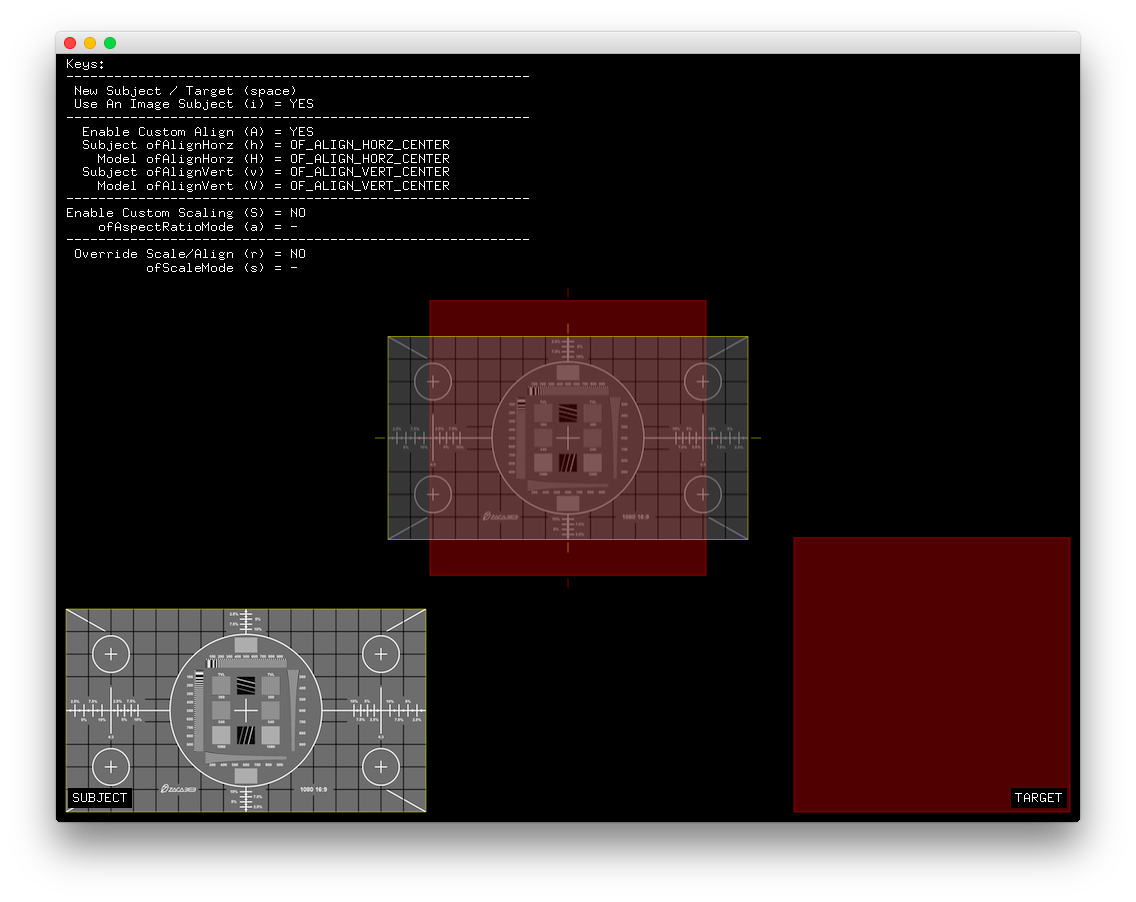Click the dark red target rectangle
The height and width of the screenshot is (902, 1136).
[x=932, y=674]
